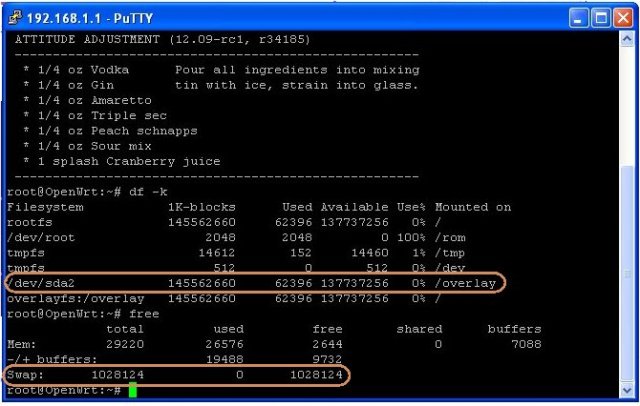Close the PuTTY session window
Image resolution: width=640 pixels, height=406 pixels.
pyautogui.click(x=626, y=15)
